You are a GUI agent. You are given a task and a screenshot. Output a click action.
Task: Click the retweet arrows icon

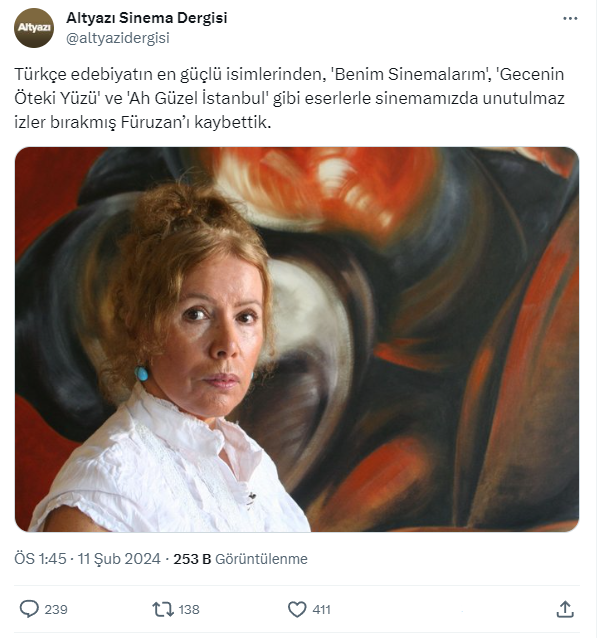pos(163,610)
